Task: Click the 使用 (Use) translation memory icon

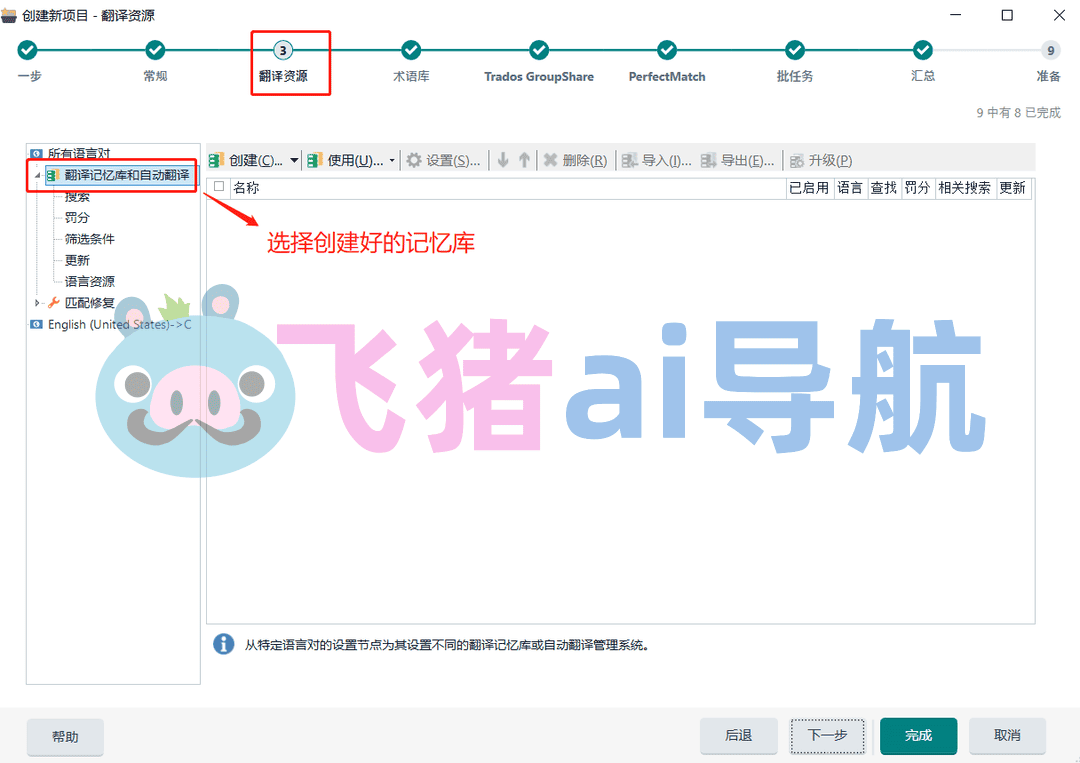Action: click(315, 160)
